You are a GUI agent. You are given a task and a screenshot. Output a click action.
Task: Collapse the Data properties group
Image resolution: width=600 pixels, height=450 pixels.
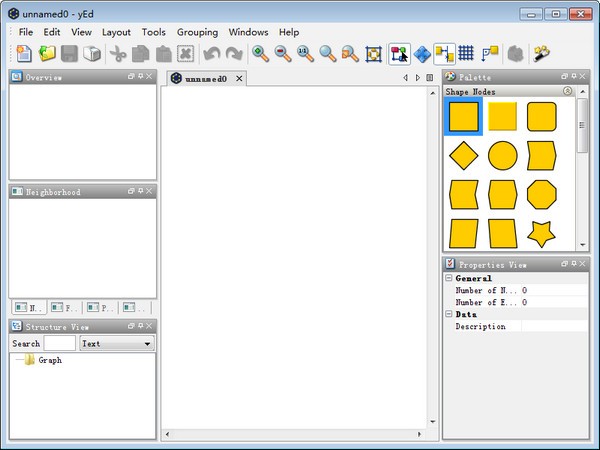[x=449, y=314]
